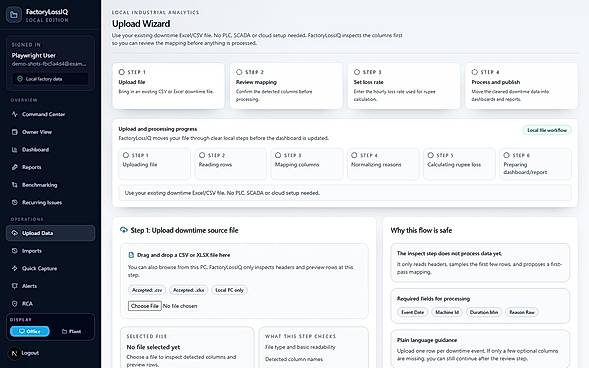Click the Owner View sidebar icon
Screen dimensions: 589x368
coord(15,132)
